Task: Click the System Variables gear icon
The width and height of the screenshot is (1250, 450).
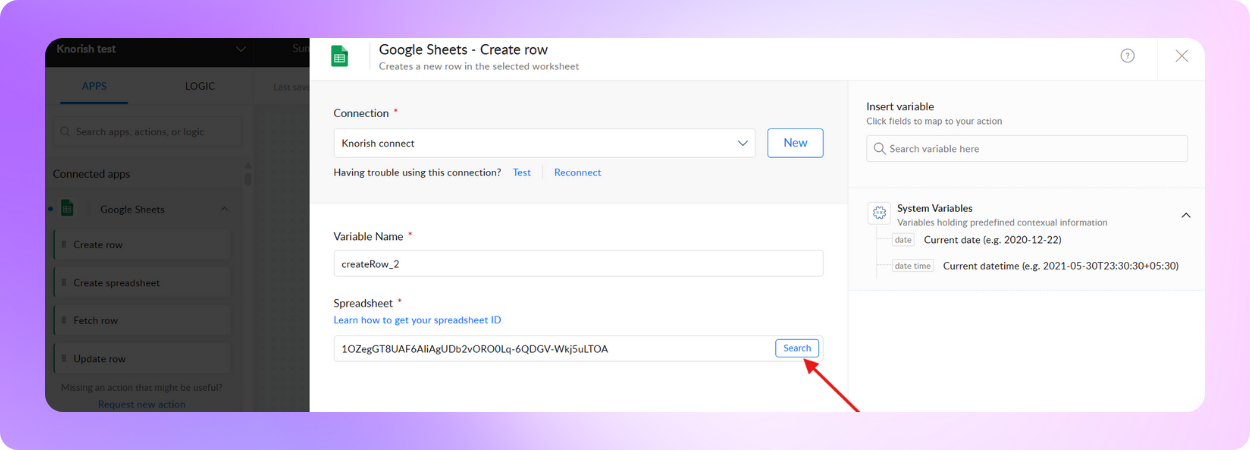Action: coord(879,213)
